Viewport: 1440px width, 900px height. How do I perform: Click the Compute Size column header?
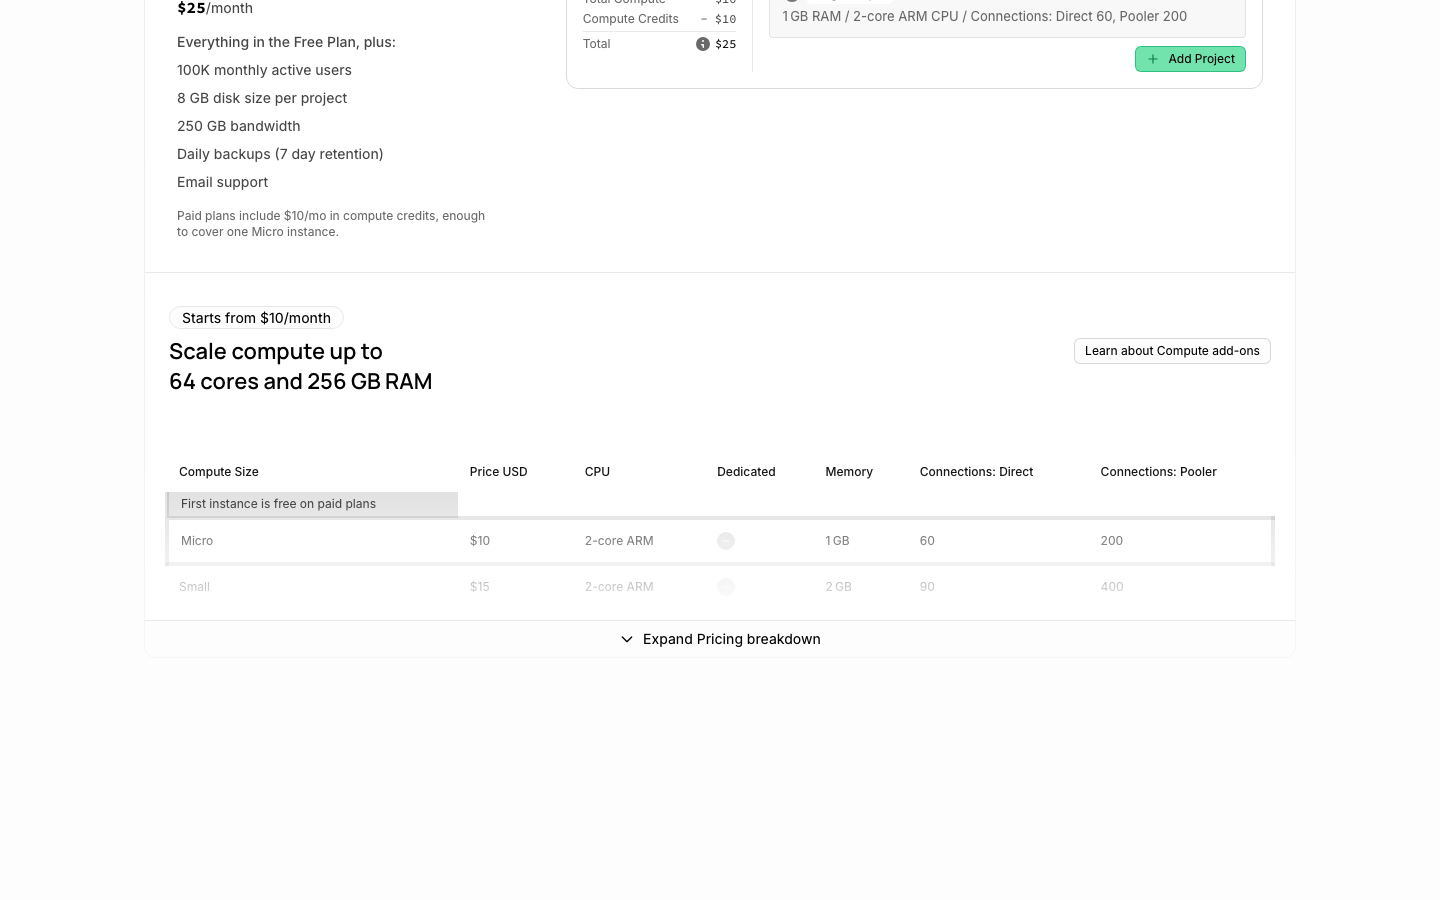[x=219, y=472]
